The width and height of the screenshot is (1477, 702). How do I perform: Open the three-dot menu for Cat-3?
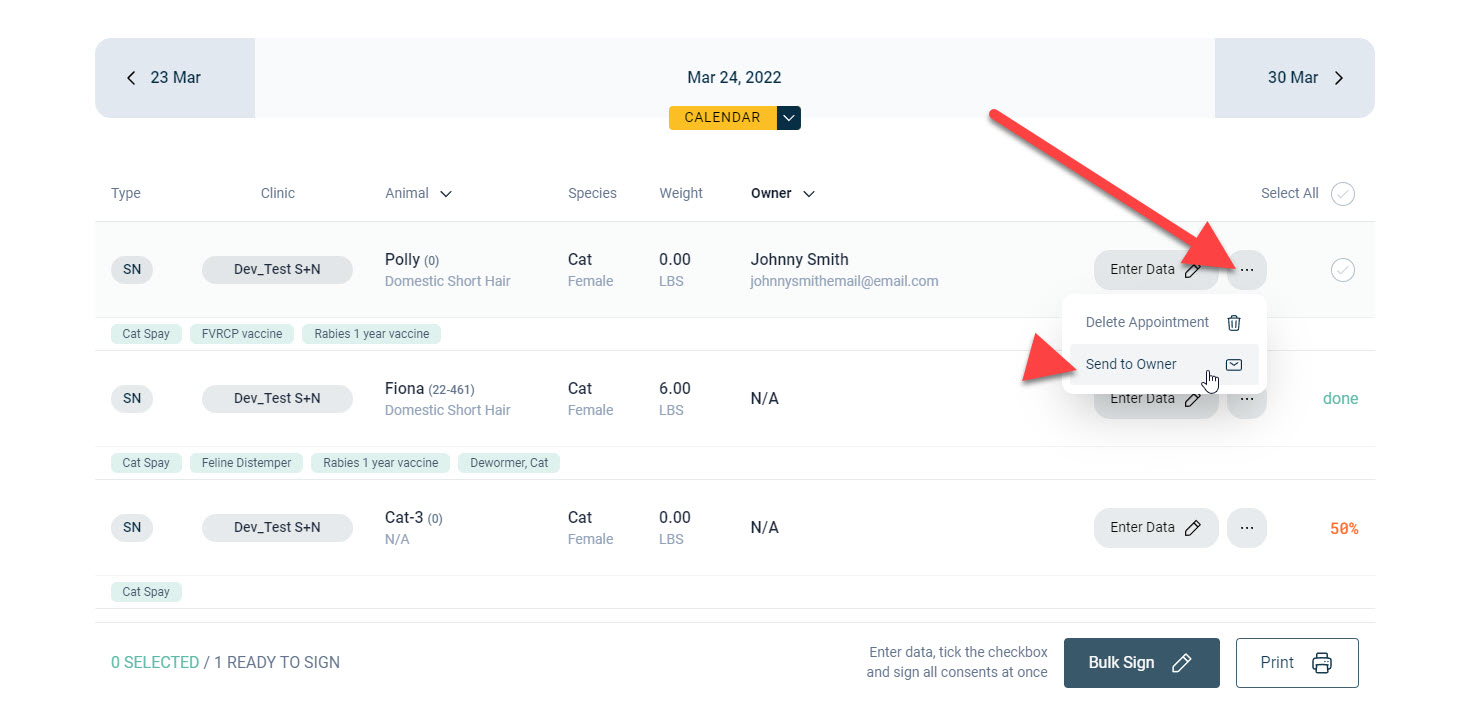[x=1246, y=527]
